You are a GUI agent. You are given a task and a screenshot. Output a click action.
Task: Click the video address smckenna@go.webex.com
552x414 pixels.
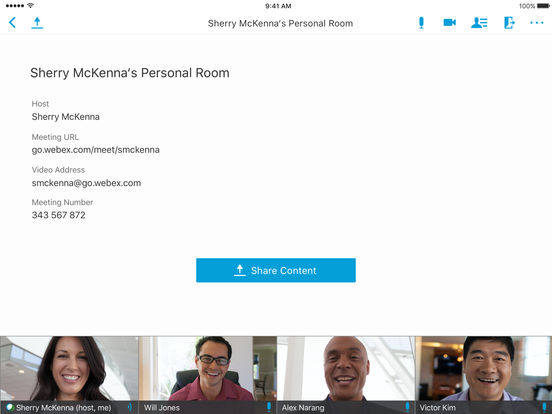coord(86,183)
